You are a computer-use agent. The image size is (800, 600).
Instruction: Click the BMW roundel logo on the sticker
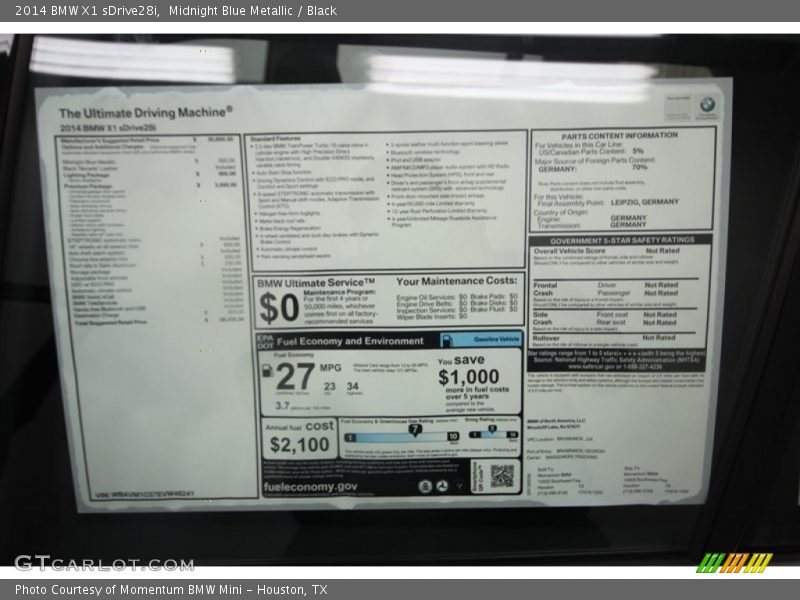tap(707, 105)
